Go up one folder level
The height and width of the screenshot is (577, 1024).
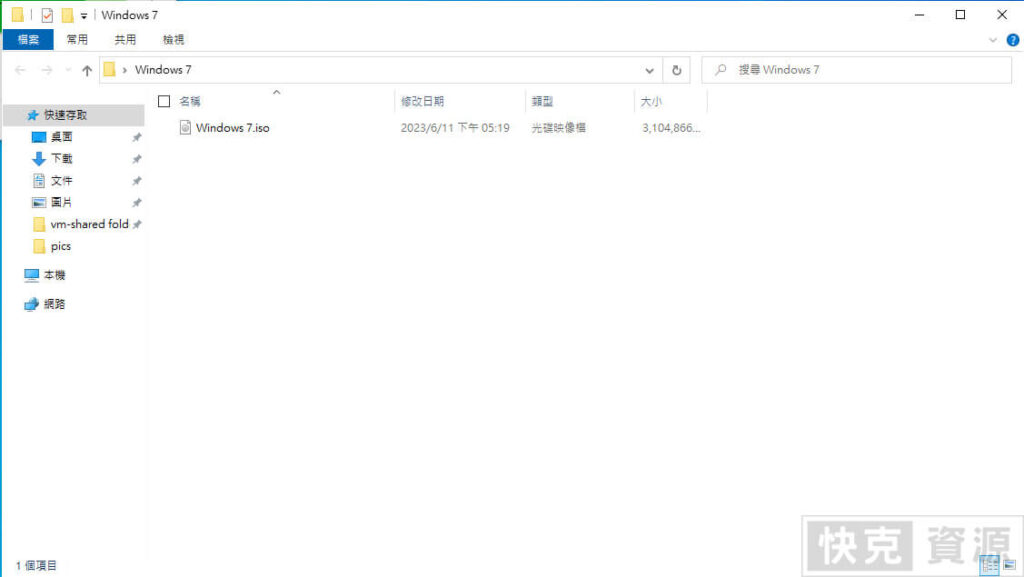[x=87, y=70]
